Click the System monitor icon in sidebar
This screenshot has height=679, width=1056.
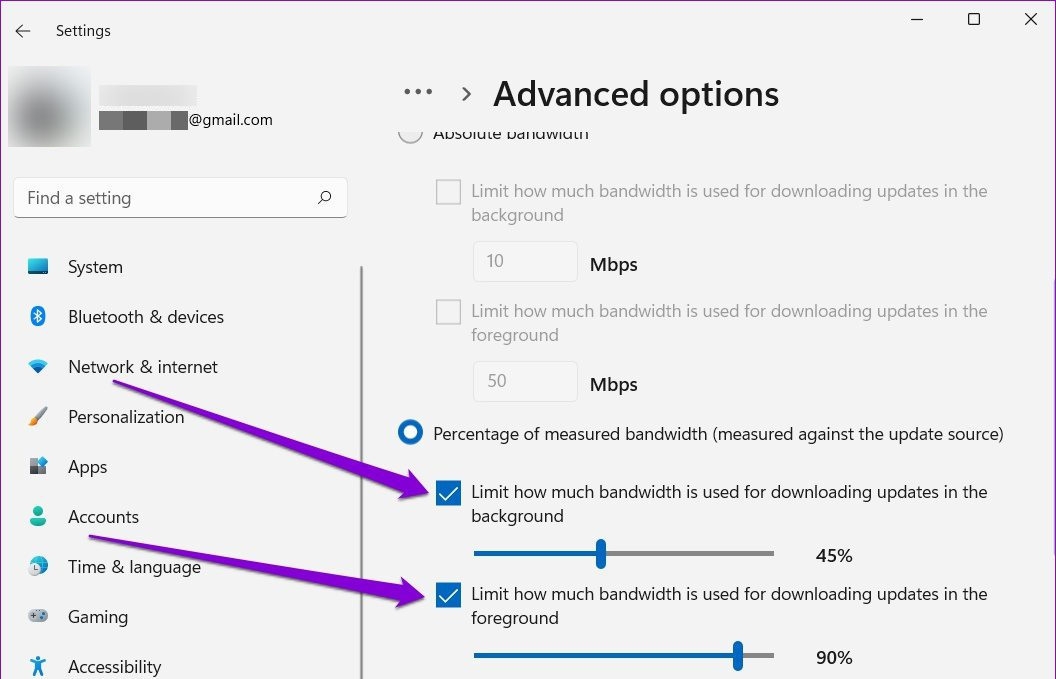pyautogui.click(x=38, y=267)
